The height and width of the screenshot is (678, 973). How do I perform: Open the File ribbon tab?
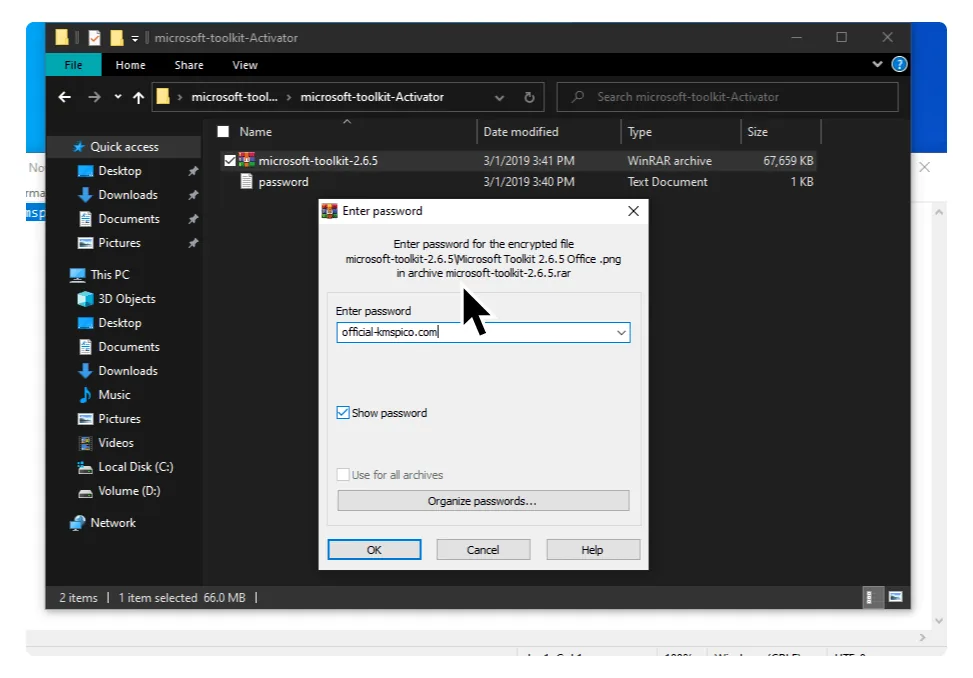[73, 65]
